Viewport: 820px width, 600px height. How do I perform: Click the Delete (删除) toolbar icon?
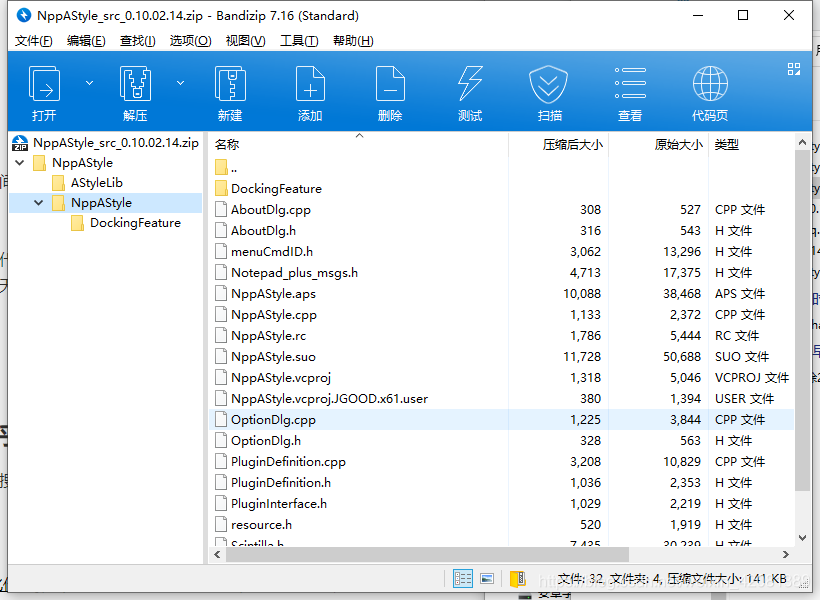pos(390,84)
